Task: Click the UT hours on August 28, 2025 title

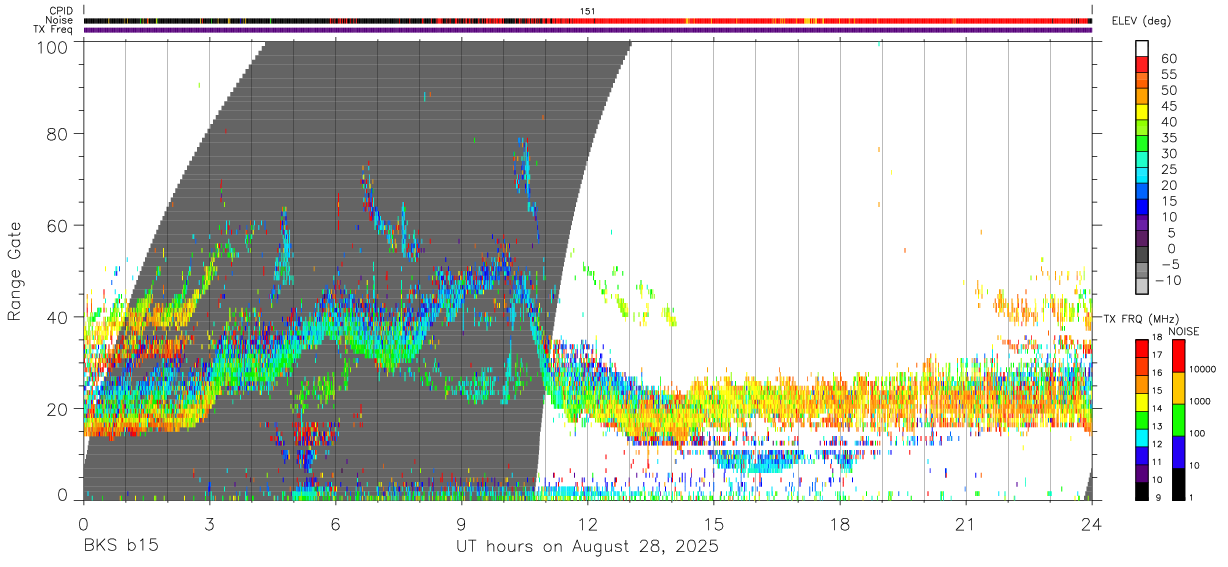Action: pos(588,547)
